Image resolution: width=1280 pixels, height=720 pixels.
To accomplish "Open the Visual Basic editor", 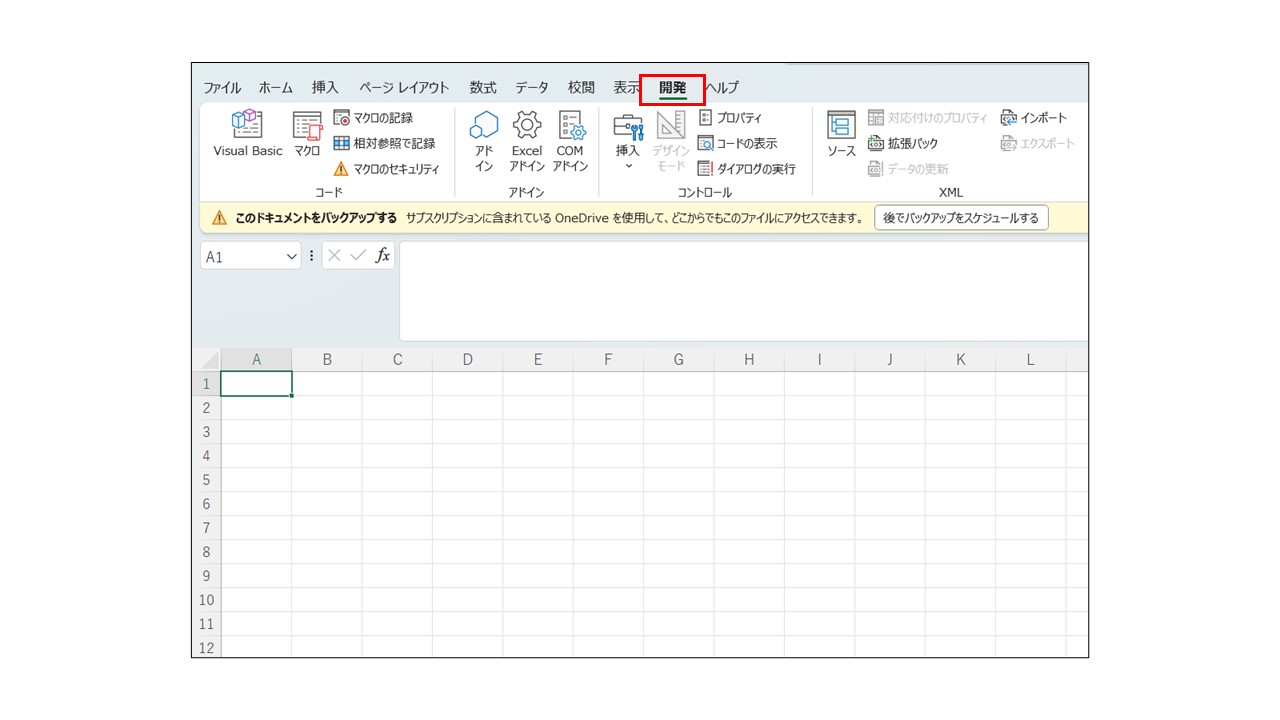I will 248,134.
